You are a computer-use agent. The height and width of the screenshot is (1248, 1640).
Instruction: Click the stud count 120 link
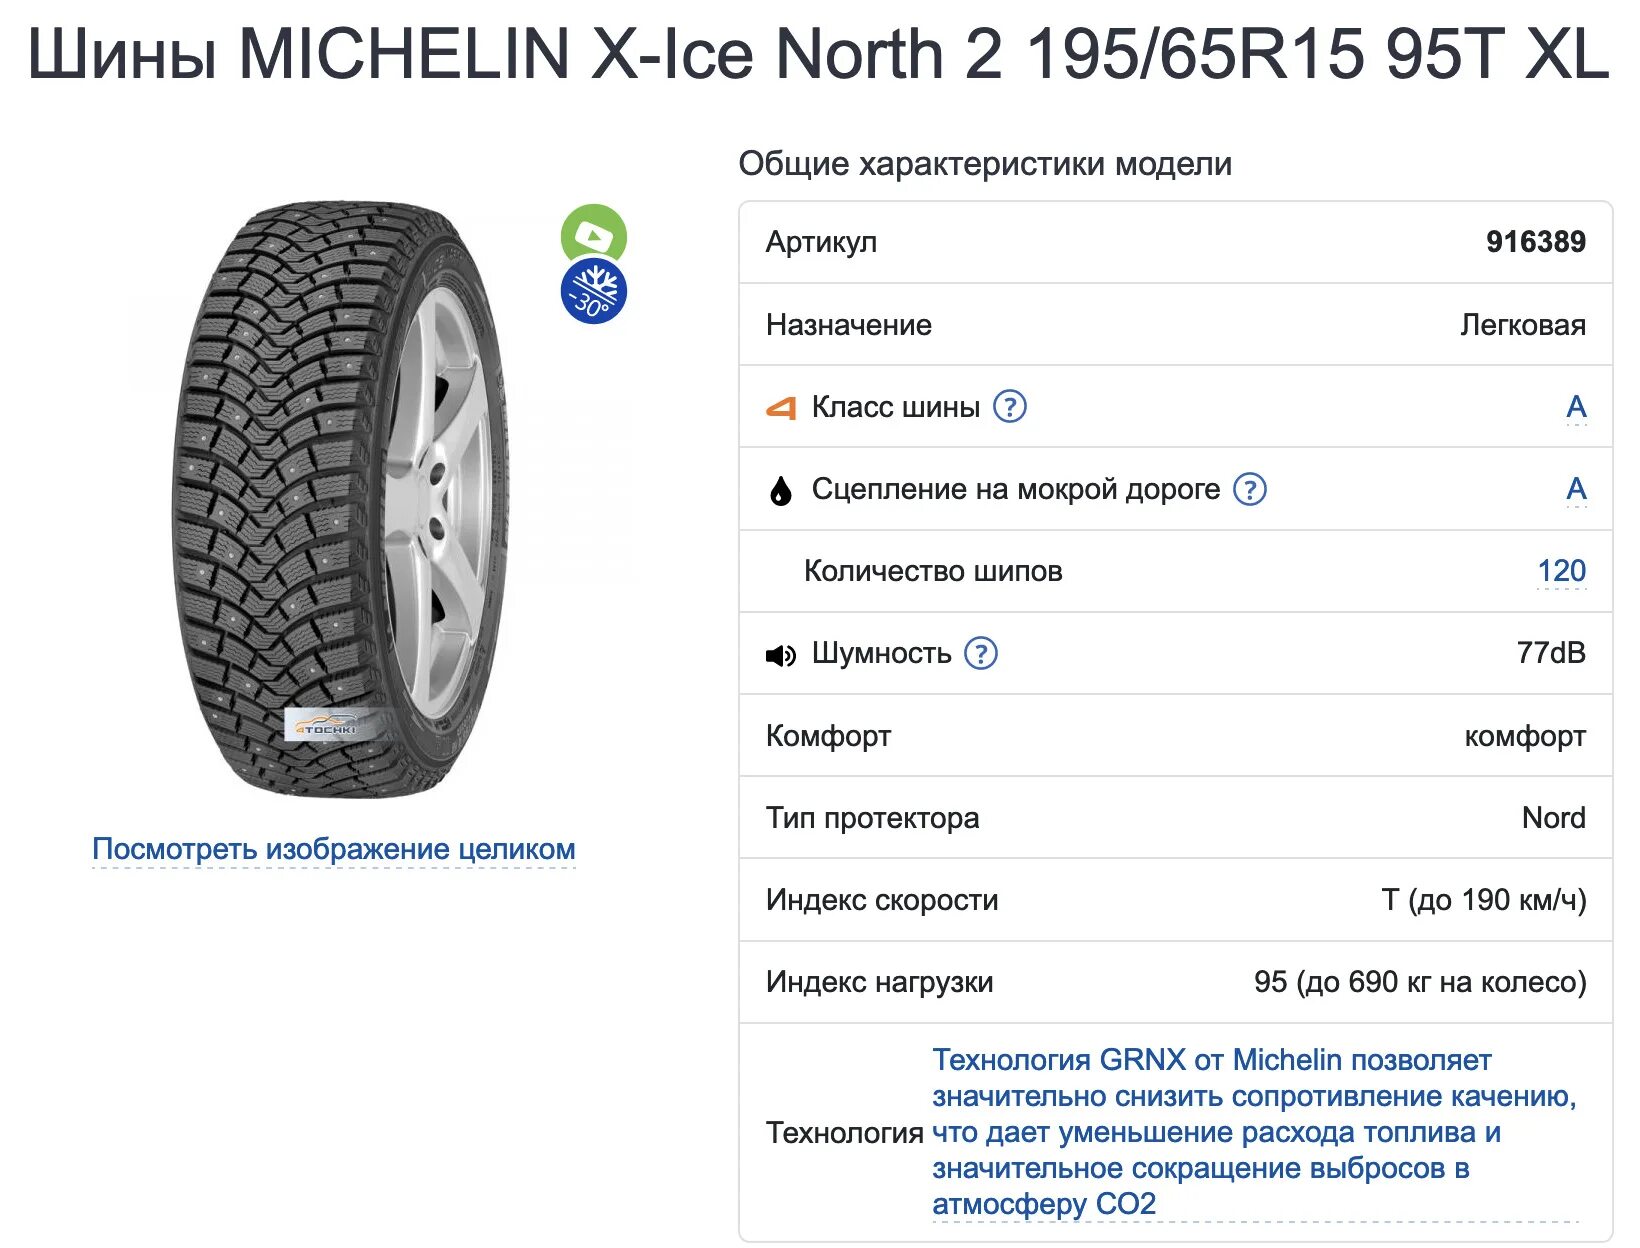1561,571
